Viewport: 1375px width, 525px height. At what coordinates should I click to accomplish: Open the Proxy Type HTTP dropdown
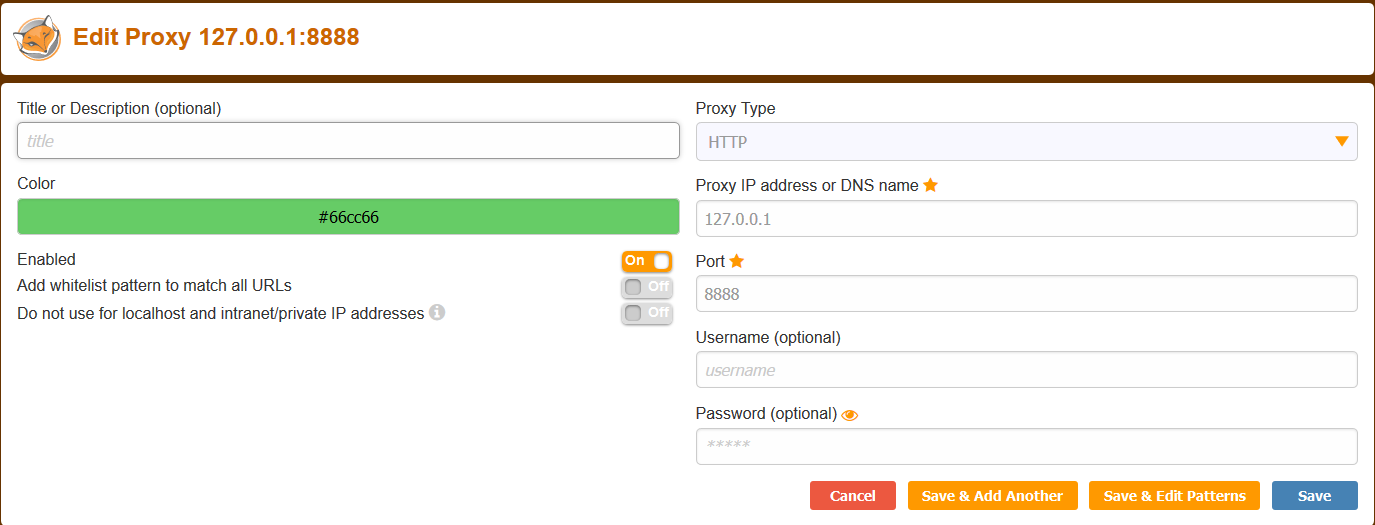(1026, 142)
